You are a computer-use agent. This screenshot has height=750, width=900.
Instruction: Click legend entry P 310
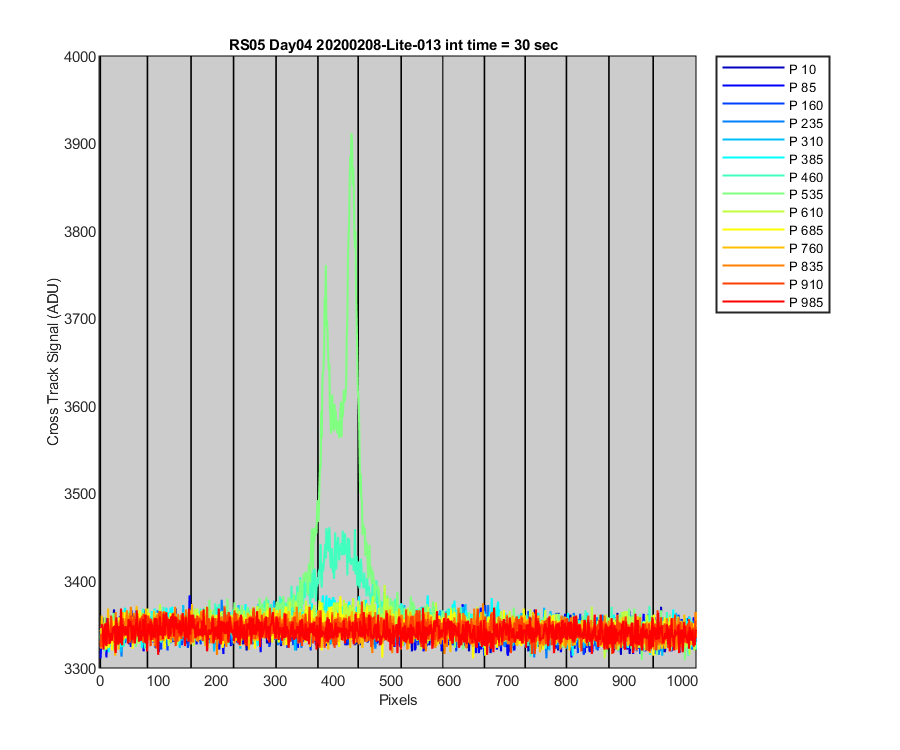pos(773,141)
